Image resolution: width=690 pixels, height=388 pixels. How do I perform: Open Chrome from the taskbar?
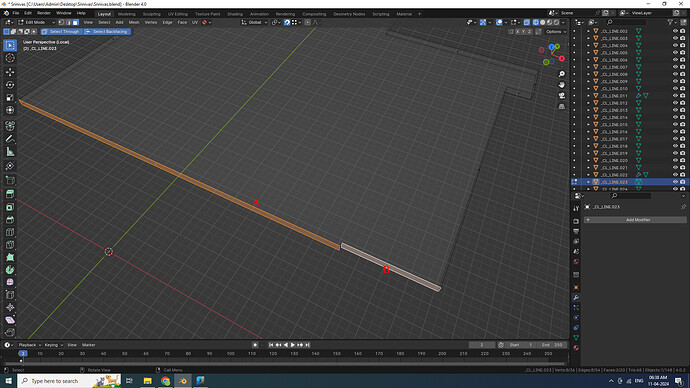(x=165, y=381)
